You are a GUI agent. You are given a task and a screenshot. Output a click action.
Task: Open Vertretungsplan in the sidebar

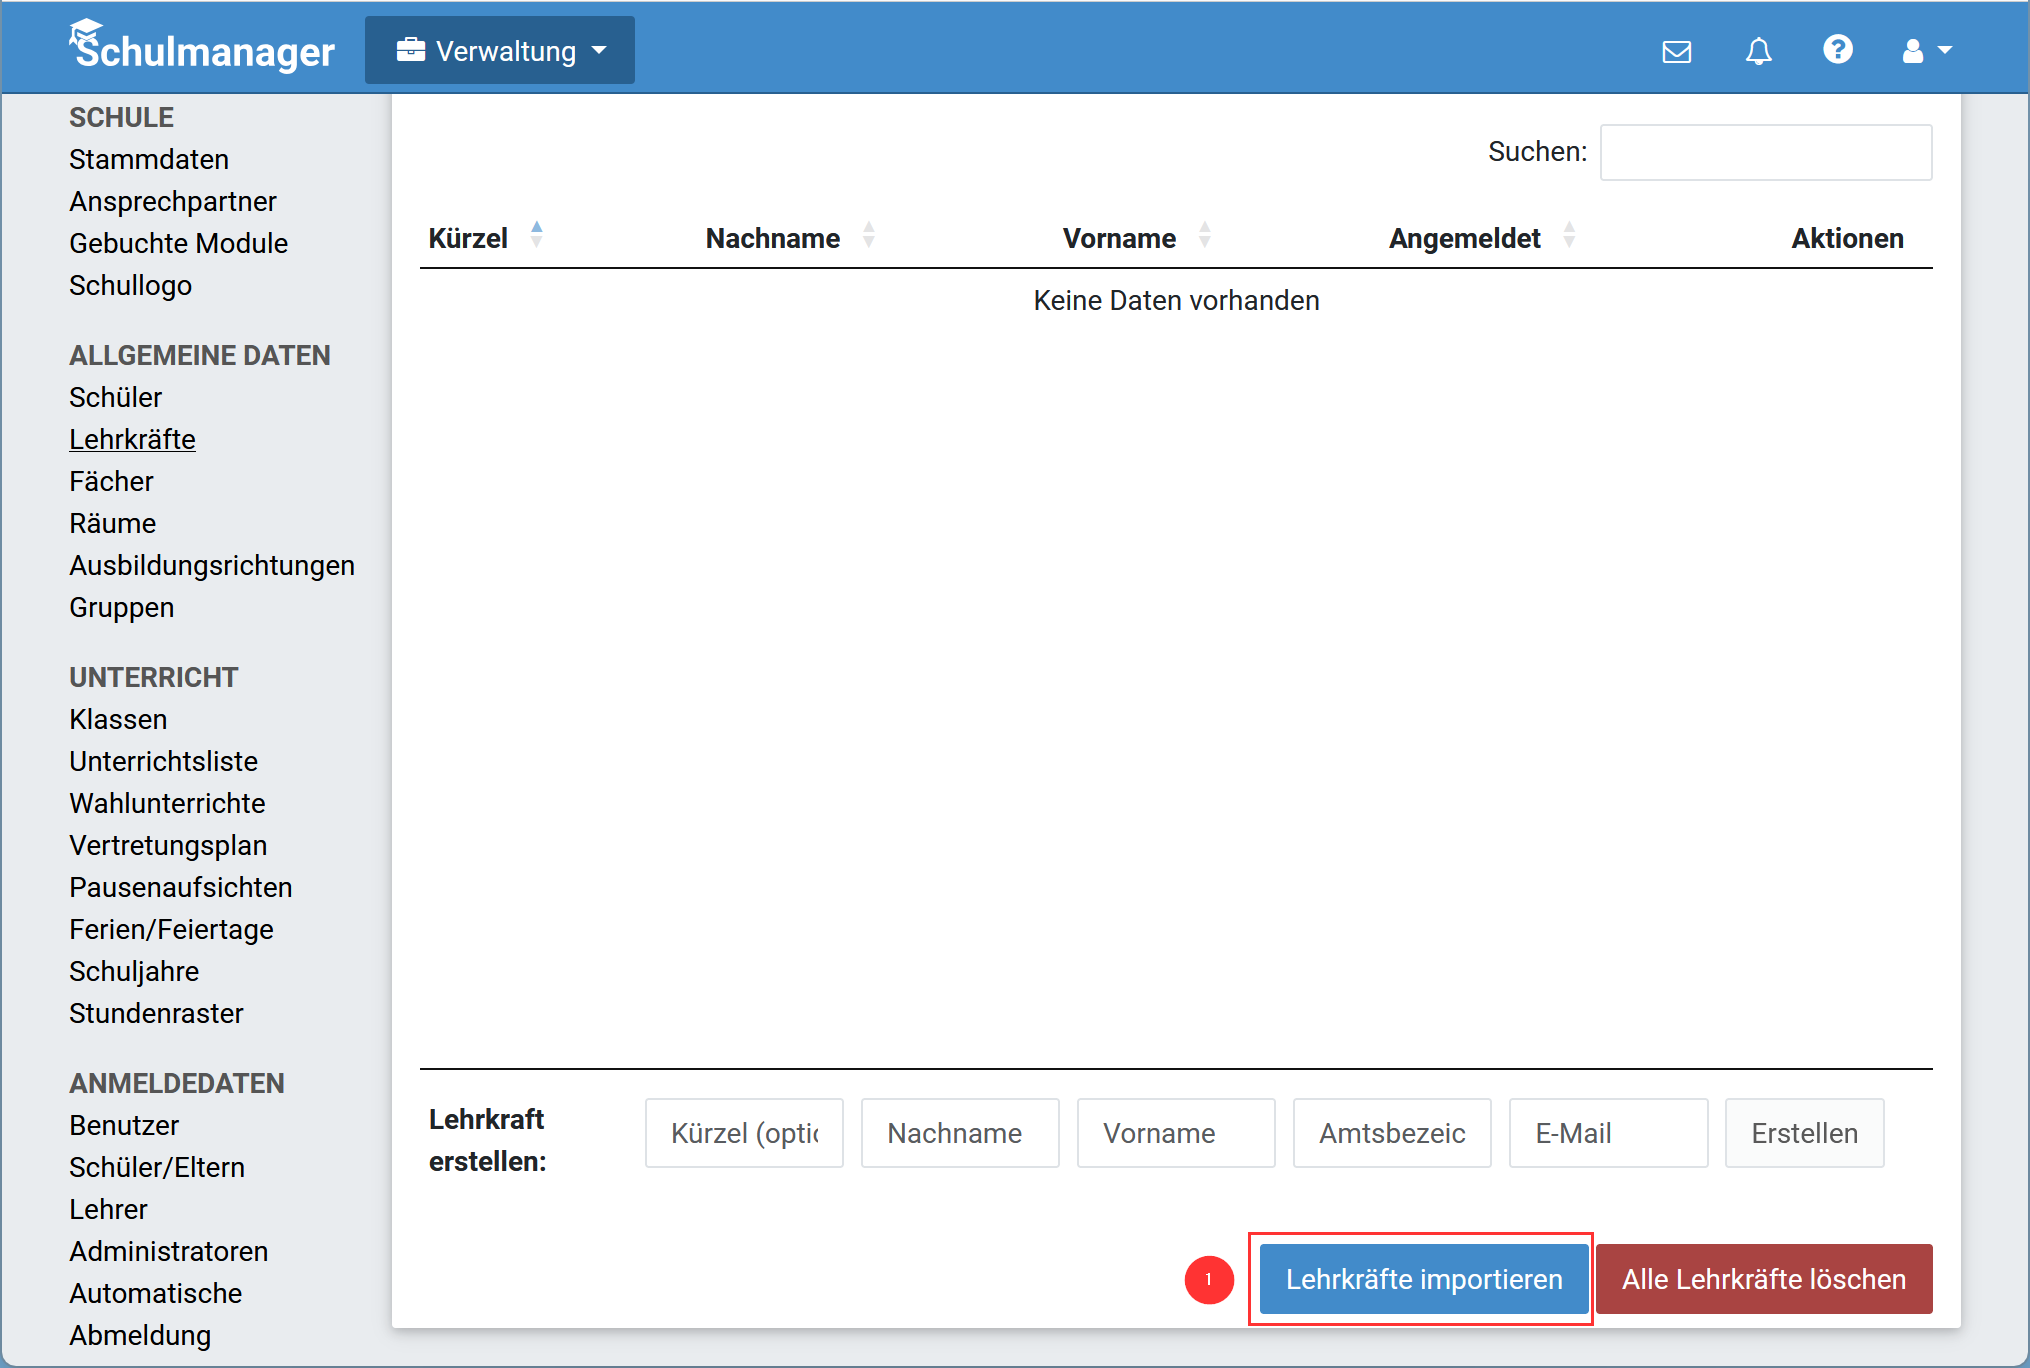click(168, 845)
